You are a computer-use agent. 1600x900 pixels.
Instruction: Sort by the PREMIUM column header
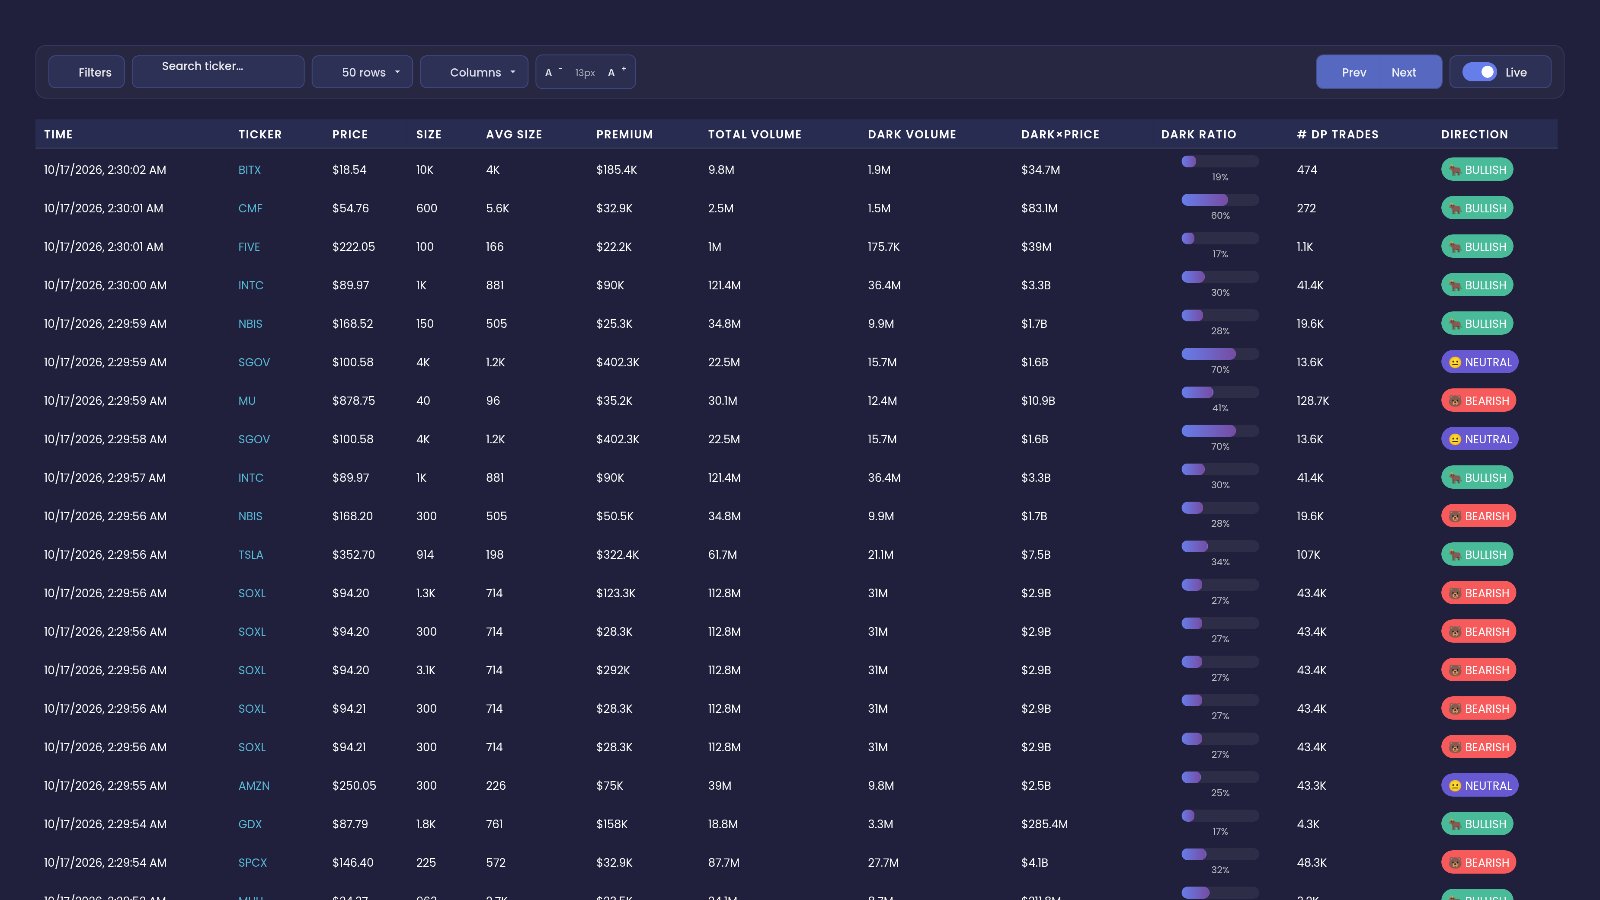pos(624,134)
